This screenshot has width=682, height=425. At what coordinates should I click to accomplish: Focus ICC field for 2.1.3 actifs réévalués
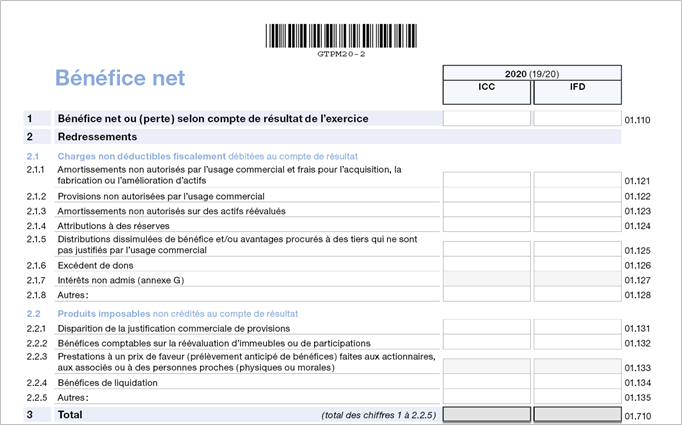click(x=487, y=211)
